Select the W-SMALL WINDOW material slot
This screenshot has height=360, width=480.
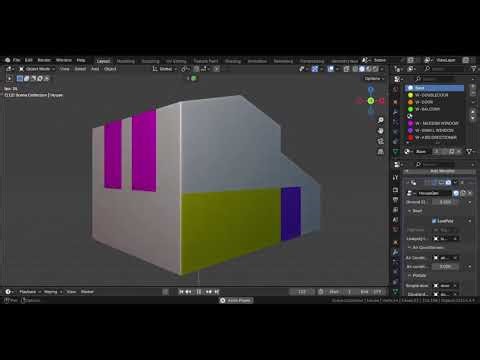pyautogui.click(x=434, y=130)
